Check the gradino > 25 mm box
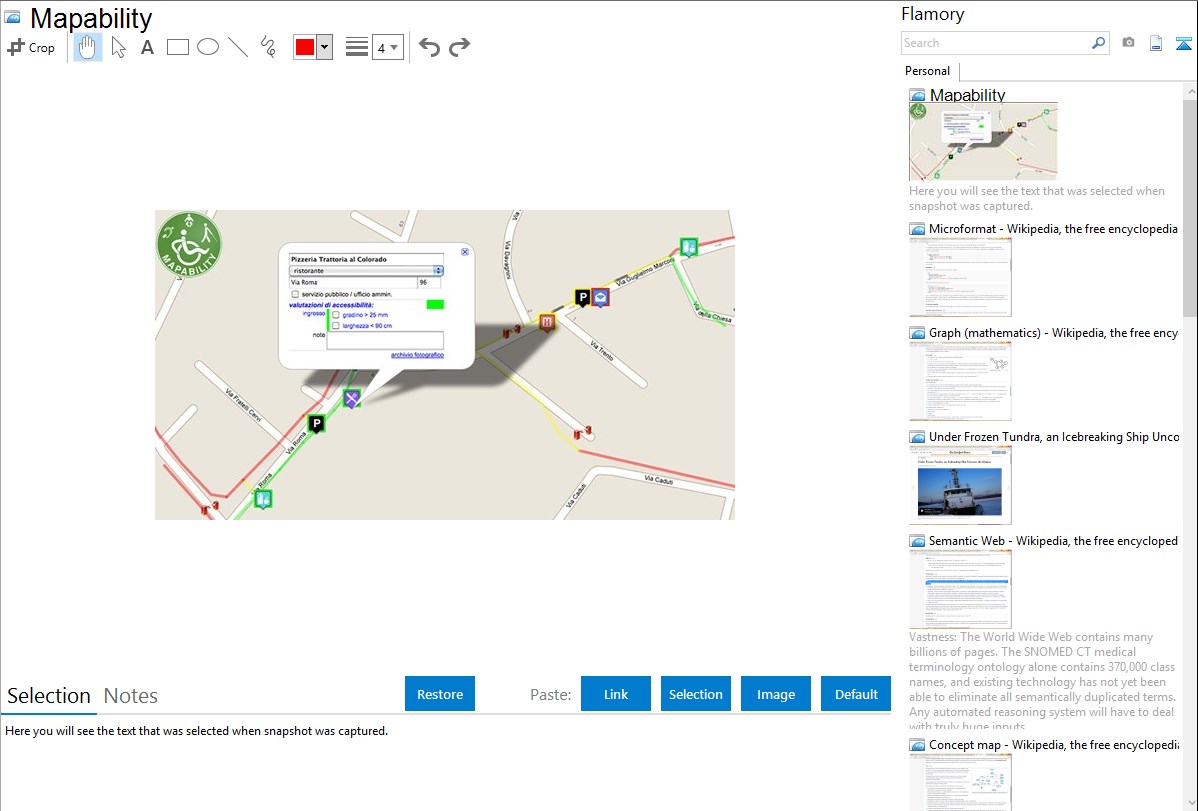The image size is (1198, 811). [x=336, y=314]
